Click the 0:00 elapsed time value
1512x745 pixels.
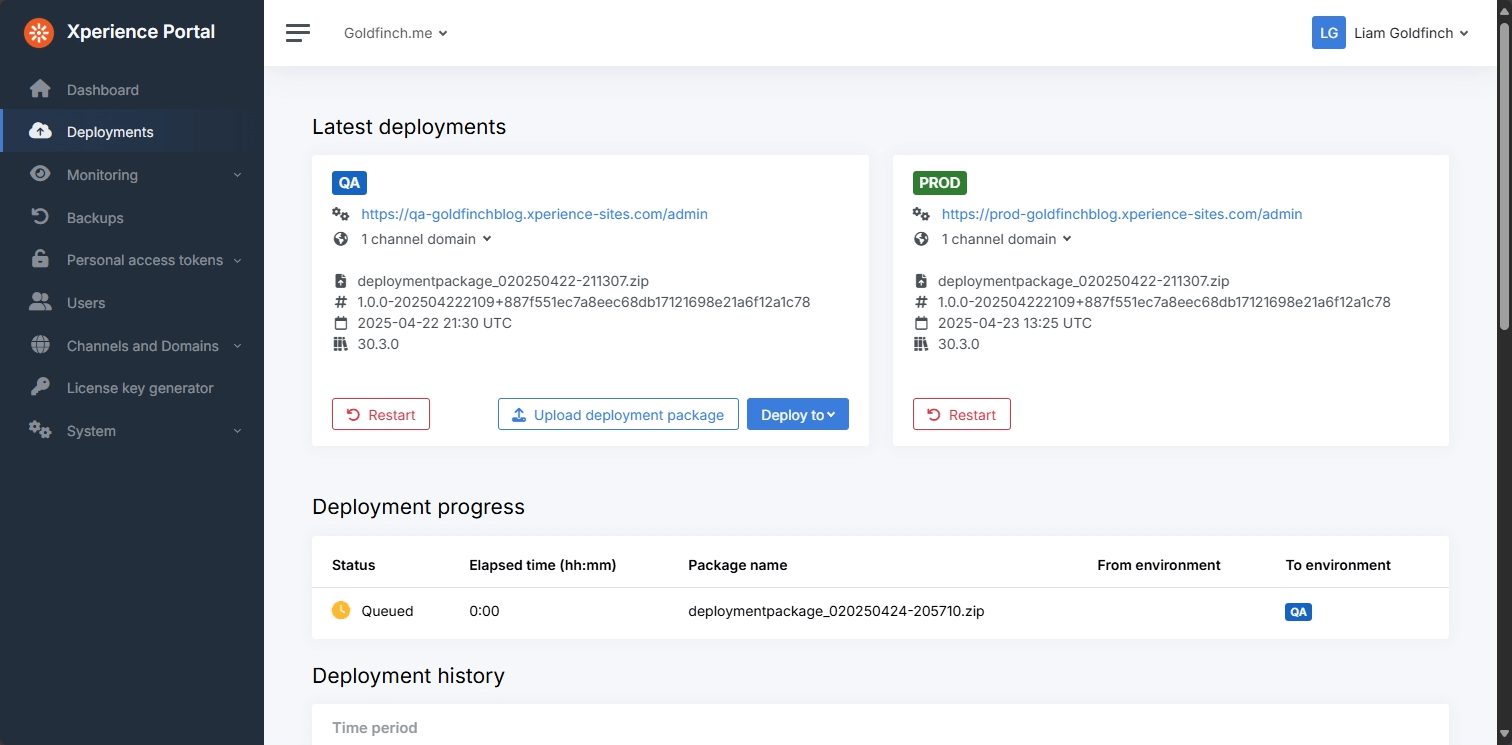click(x=484, y=611)
